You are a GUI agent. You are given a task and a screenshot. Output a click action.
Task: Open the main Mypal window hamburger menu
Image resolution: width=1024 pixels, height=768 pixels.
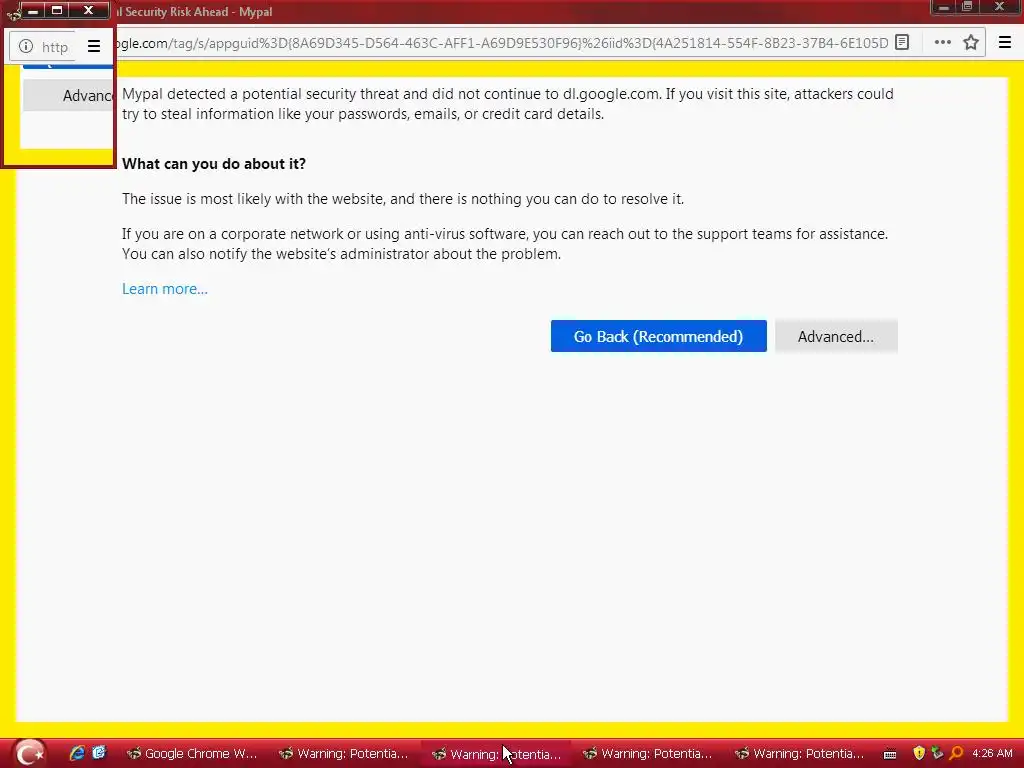click(x=1004, y=42)
